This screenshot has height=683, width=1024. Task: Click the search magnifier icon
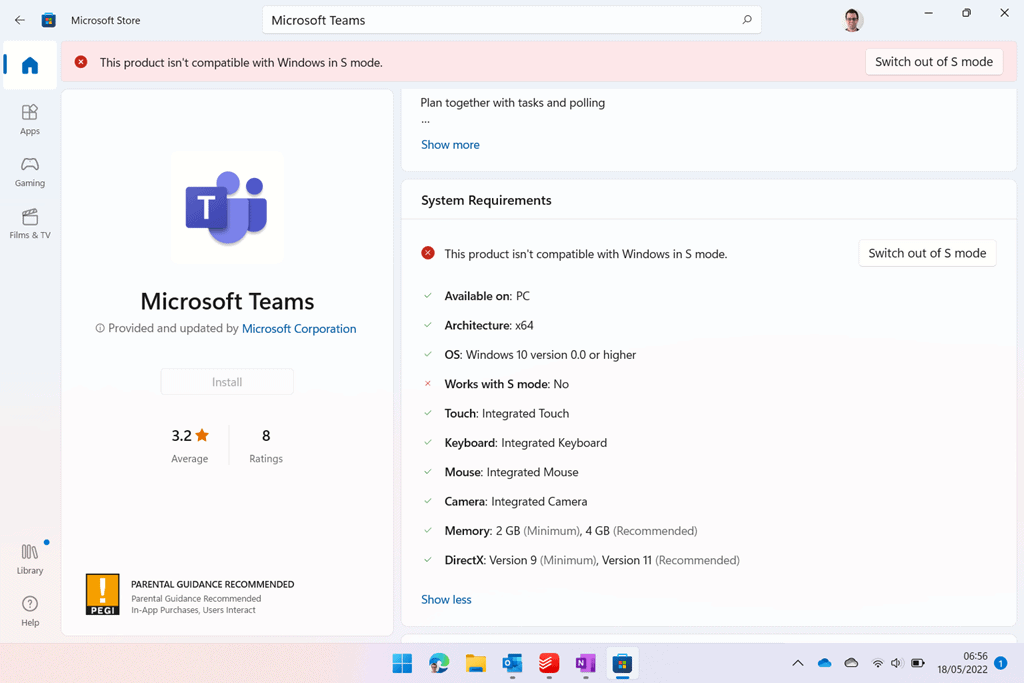[x=746, y=20]
